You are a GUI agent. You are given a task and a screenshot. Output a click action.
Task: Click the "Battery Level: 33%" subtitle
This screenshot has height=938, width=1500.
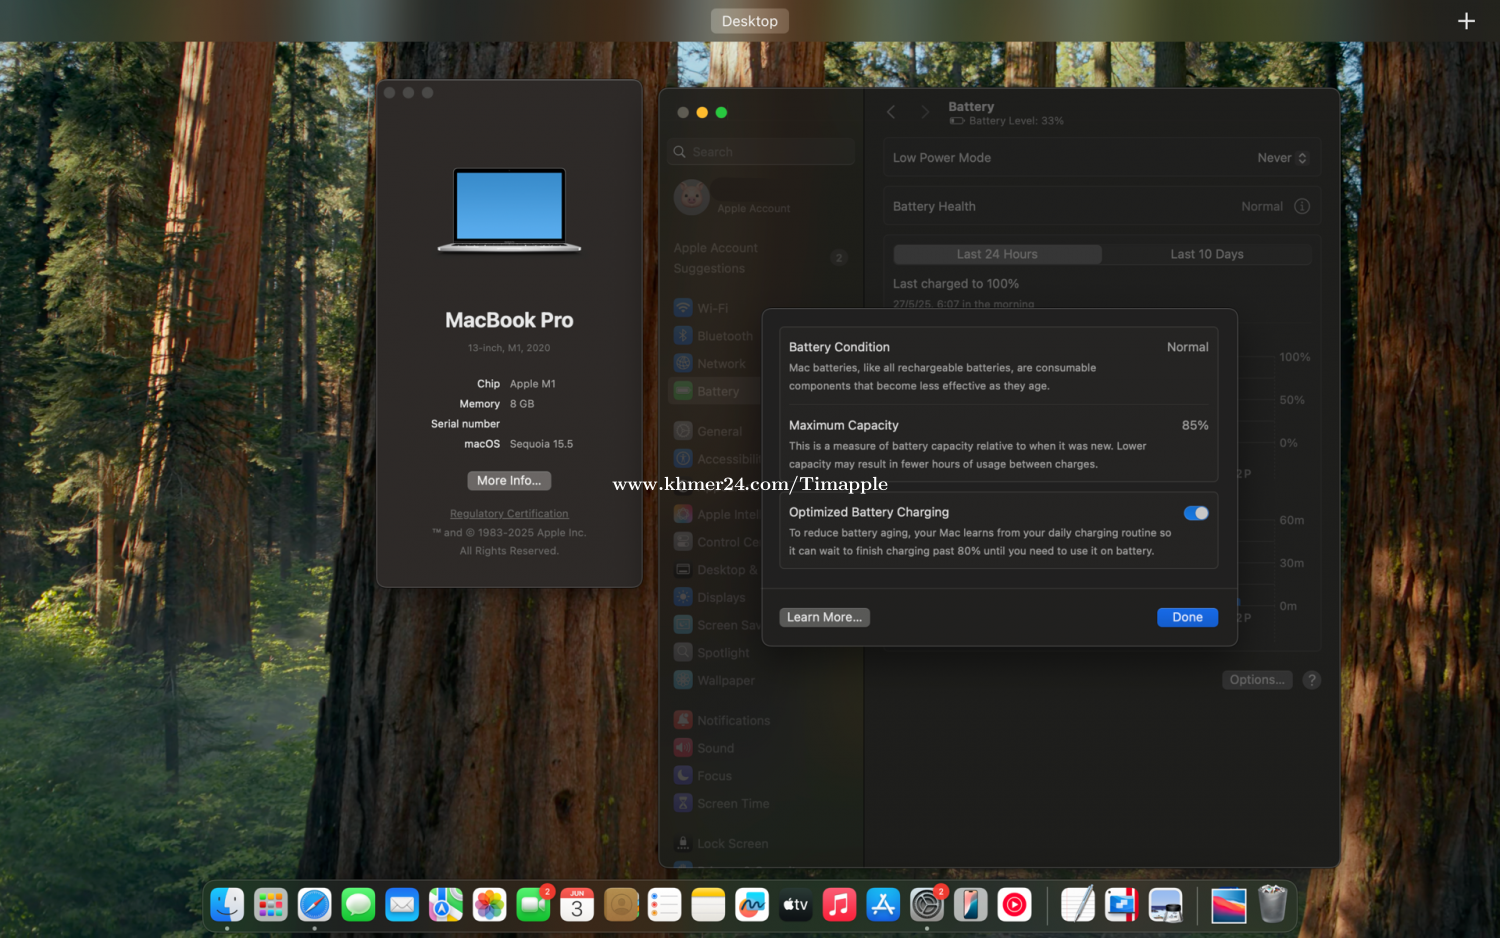(1016, 121)
